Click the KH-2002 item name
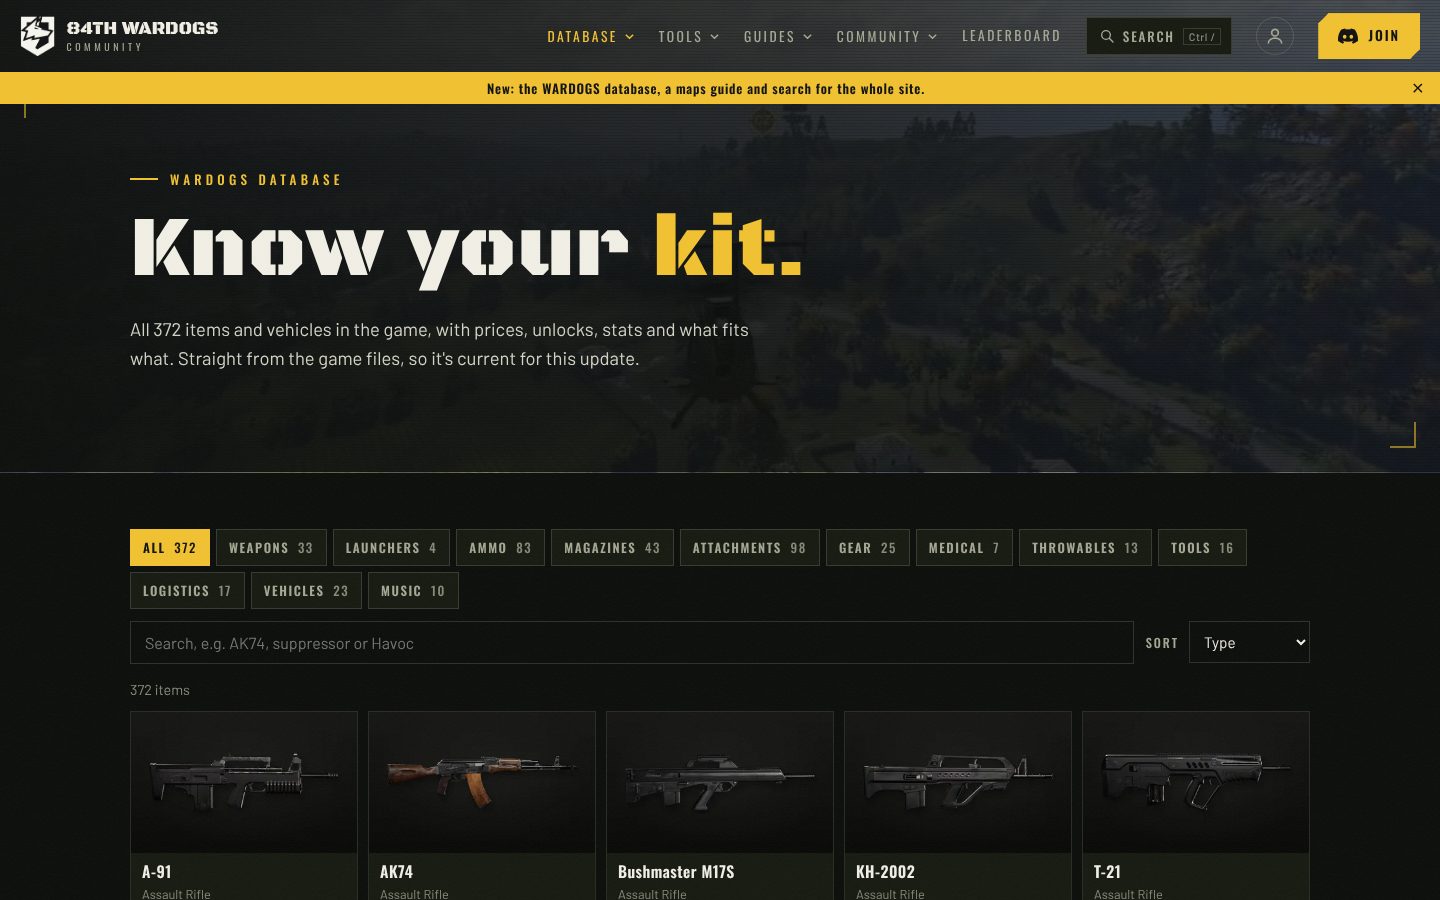The image size is (1440, 900). (x=885, y=871)
